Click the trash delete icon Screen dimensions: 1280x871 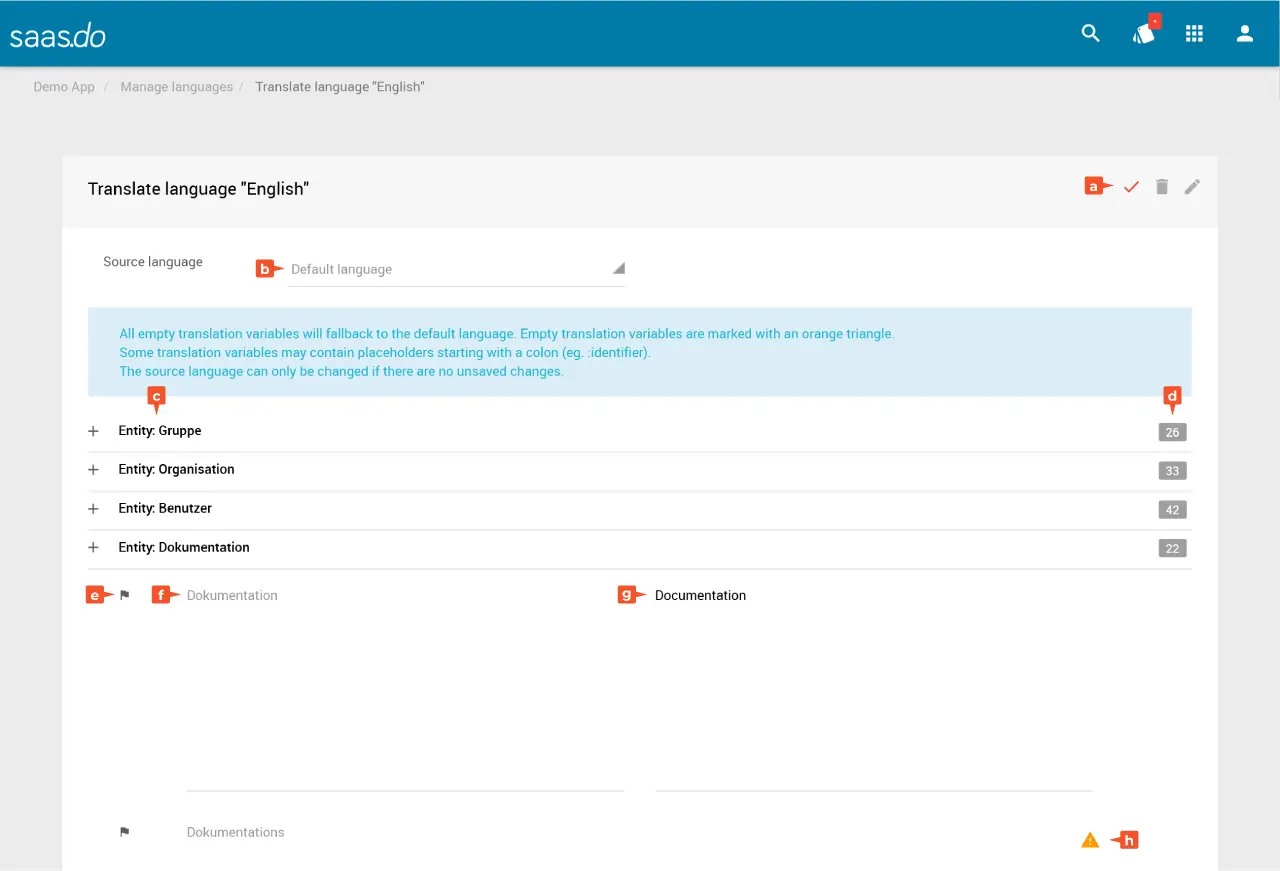click(x=1161, y=187)
